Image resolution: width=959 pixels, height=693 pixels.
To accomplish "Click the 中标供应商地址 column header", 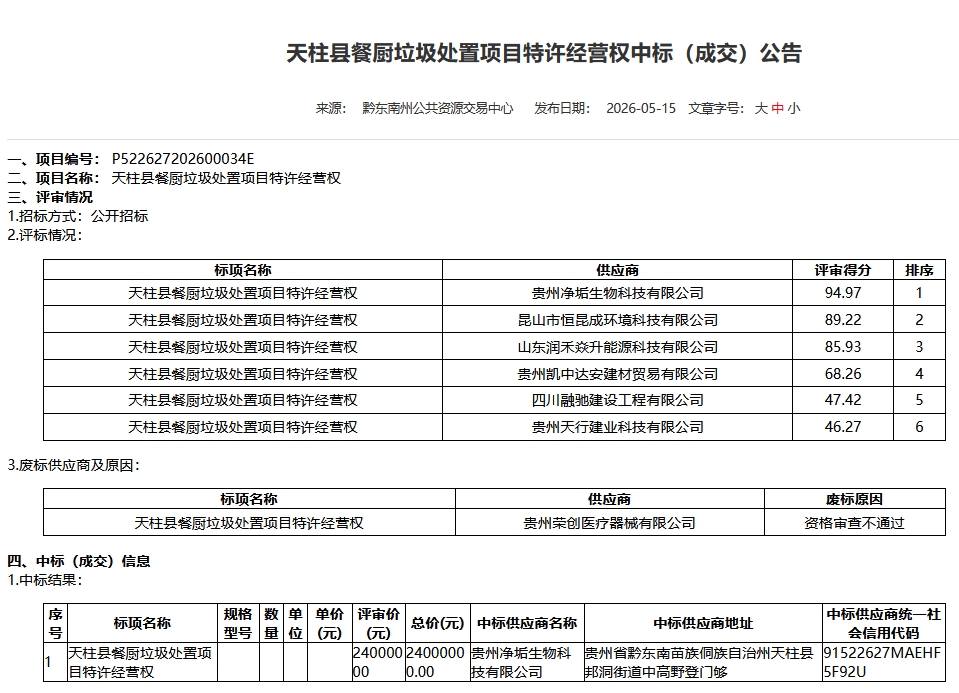I will pos(703,623).
